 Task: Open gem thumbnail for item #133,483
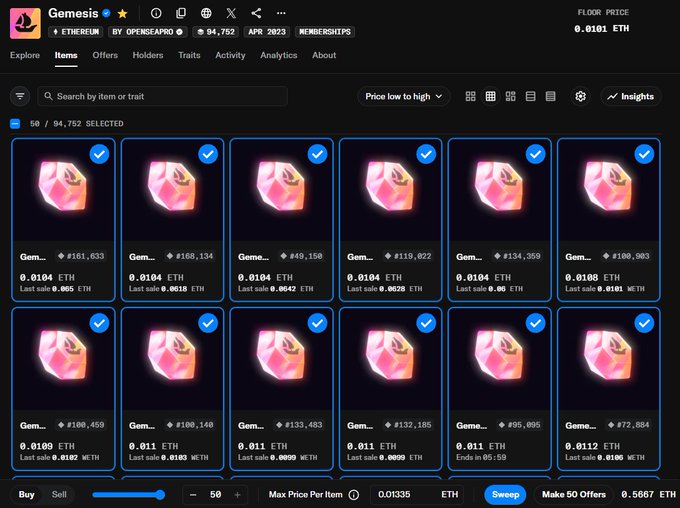[x=281, y=360]
